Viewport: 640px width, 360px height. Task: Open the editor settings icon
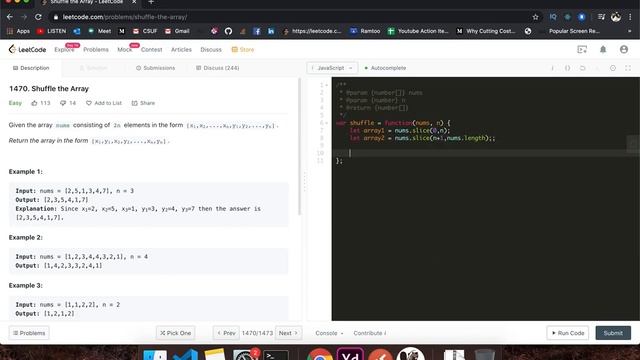click(x=613, y=68)
